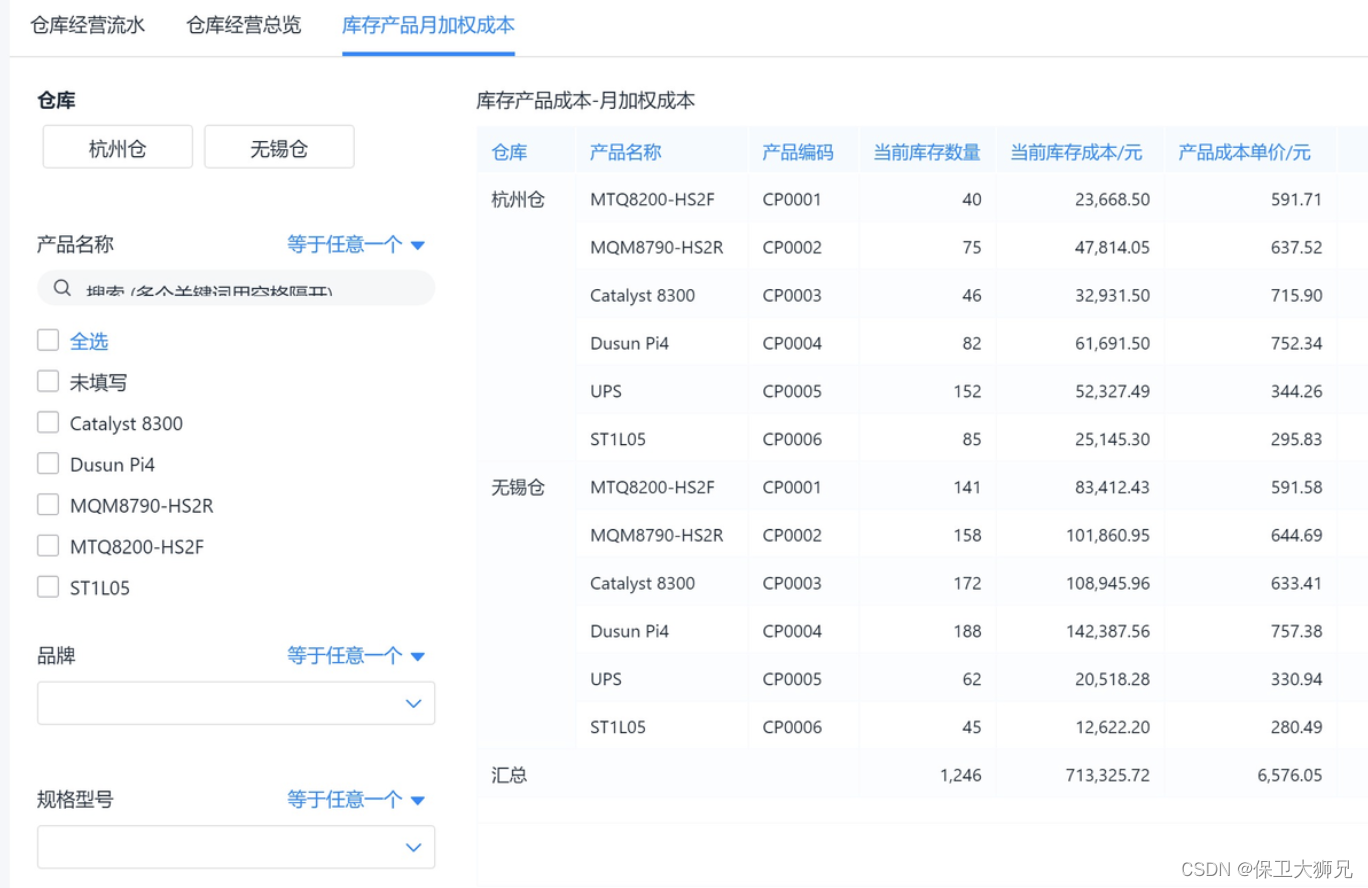Click the cell value 715.90

pos(1297,295)
